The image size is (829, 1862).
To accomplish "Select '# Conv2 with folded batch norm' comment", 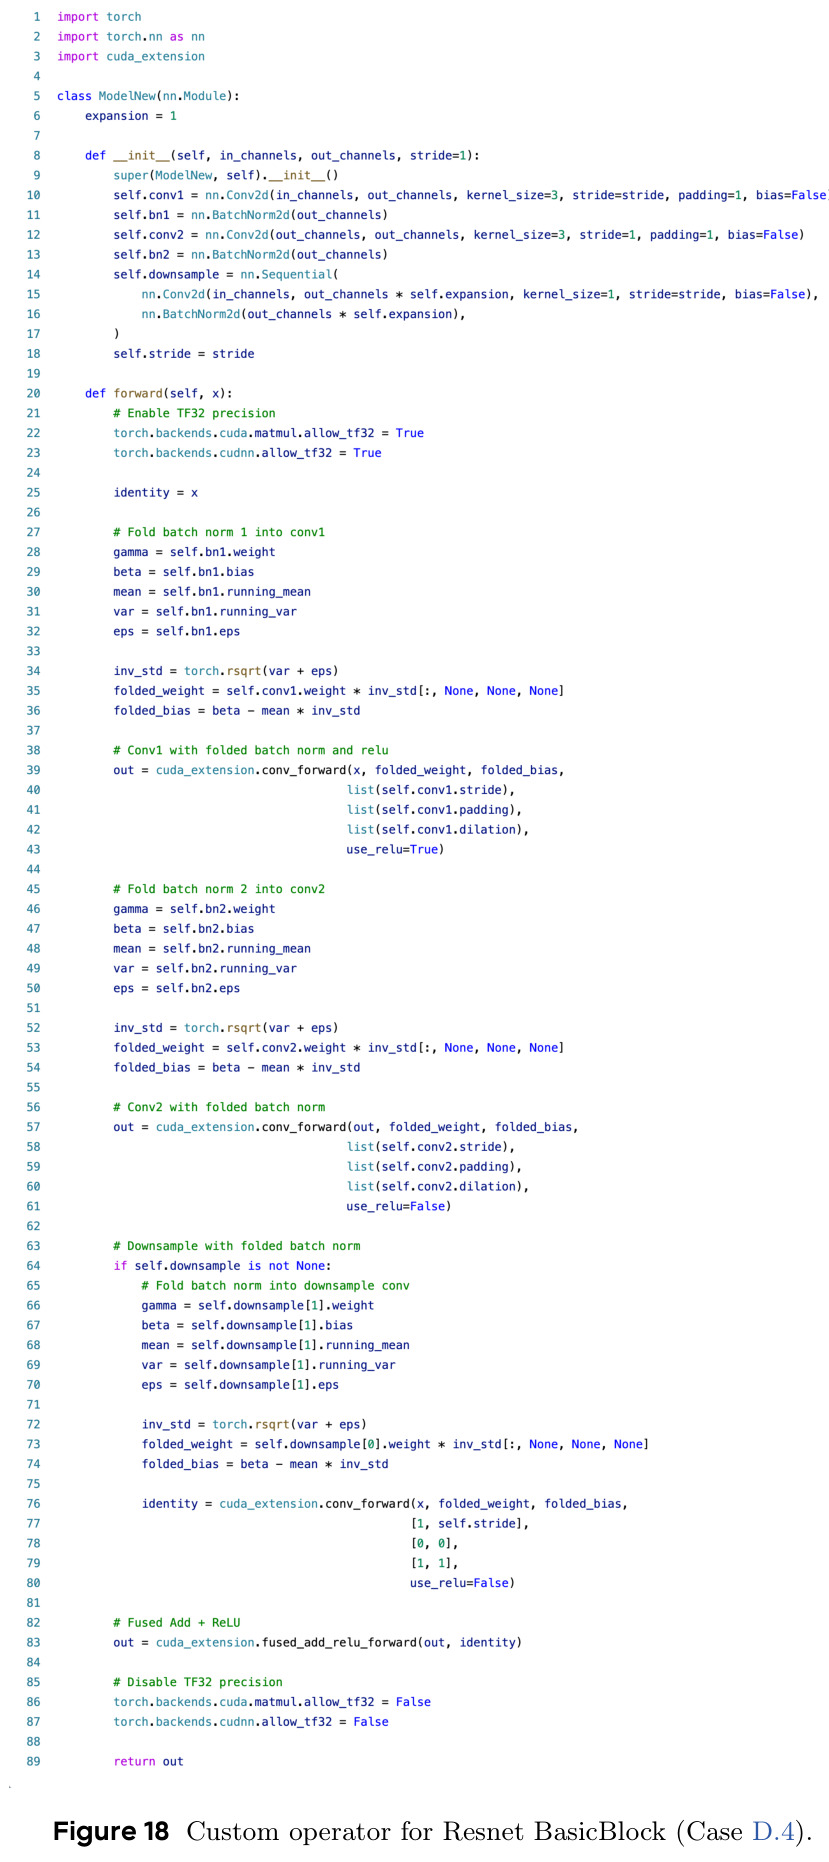I will (x=219, y=1107).
